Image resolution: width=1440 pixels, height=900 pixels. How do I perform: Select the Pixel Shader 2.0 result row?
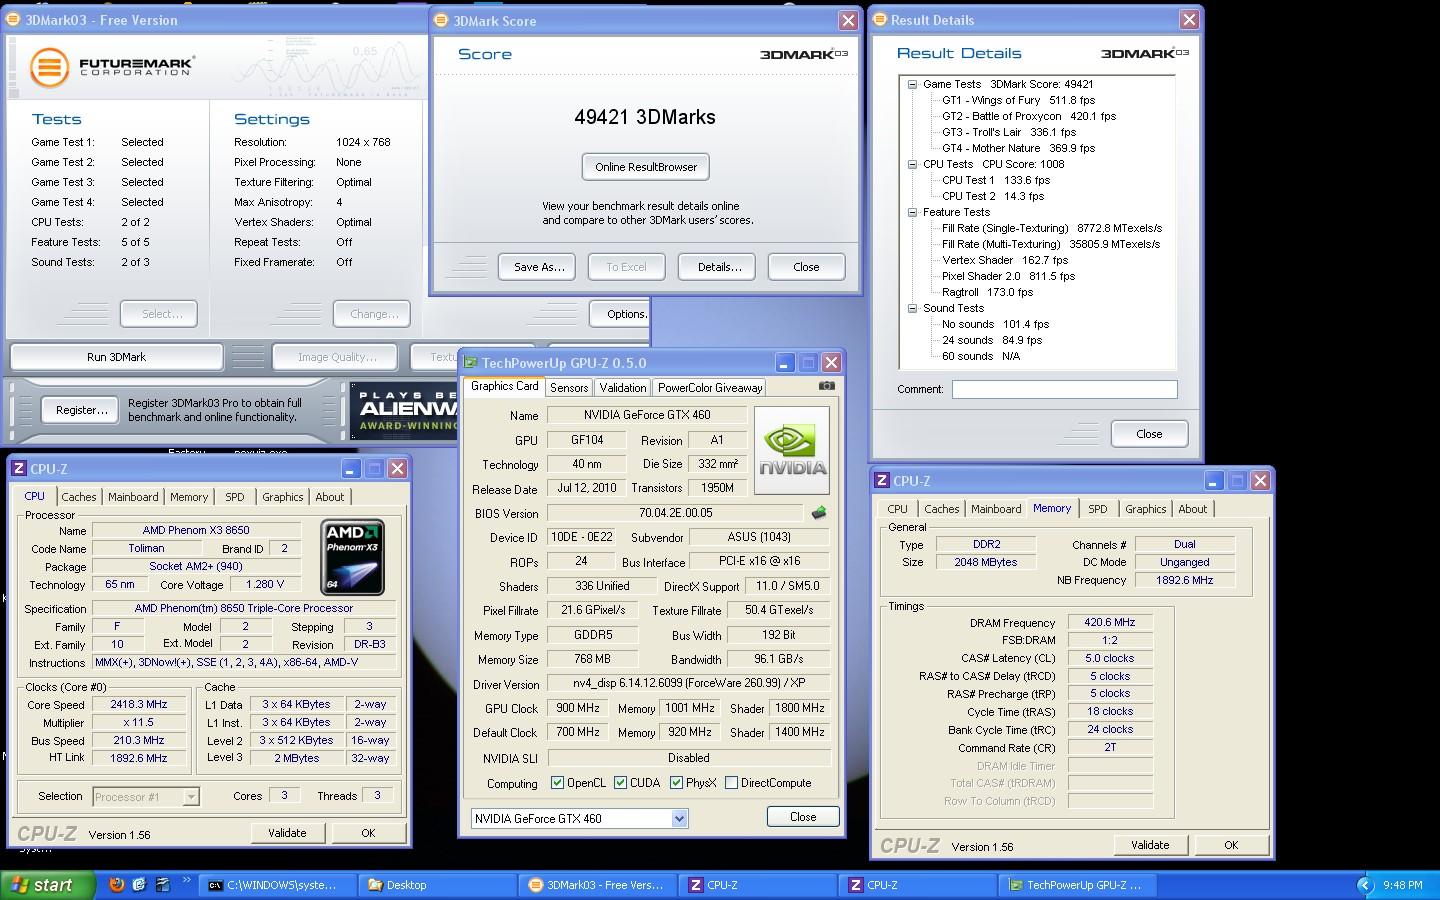click(x=1008, y=276)
